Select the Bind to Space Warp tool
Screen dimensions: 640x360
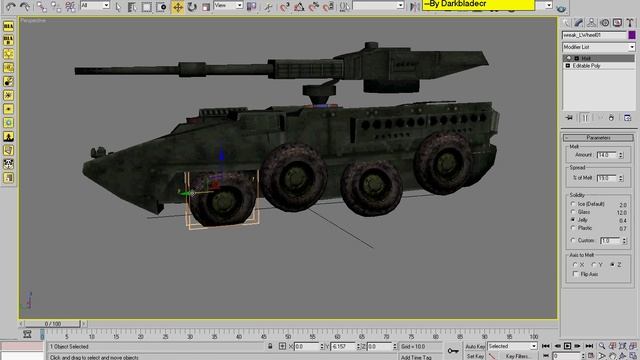[x=70, y=6]
